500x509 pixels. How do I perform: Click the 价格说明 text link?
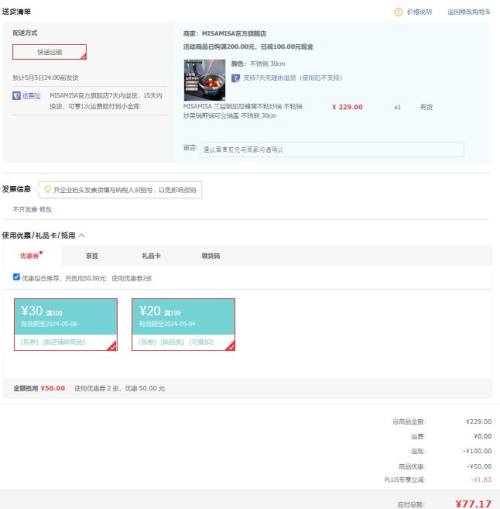[419, 12]
